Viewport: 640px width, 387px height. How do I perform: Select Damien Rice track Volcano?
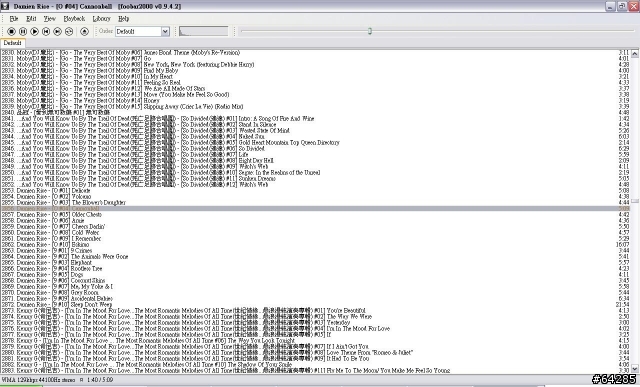coord(315,197)
